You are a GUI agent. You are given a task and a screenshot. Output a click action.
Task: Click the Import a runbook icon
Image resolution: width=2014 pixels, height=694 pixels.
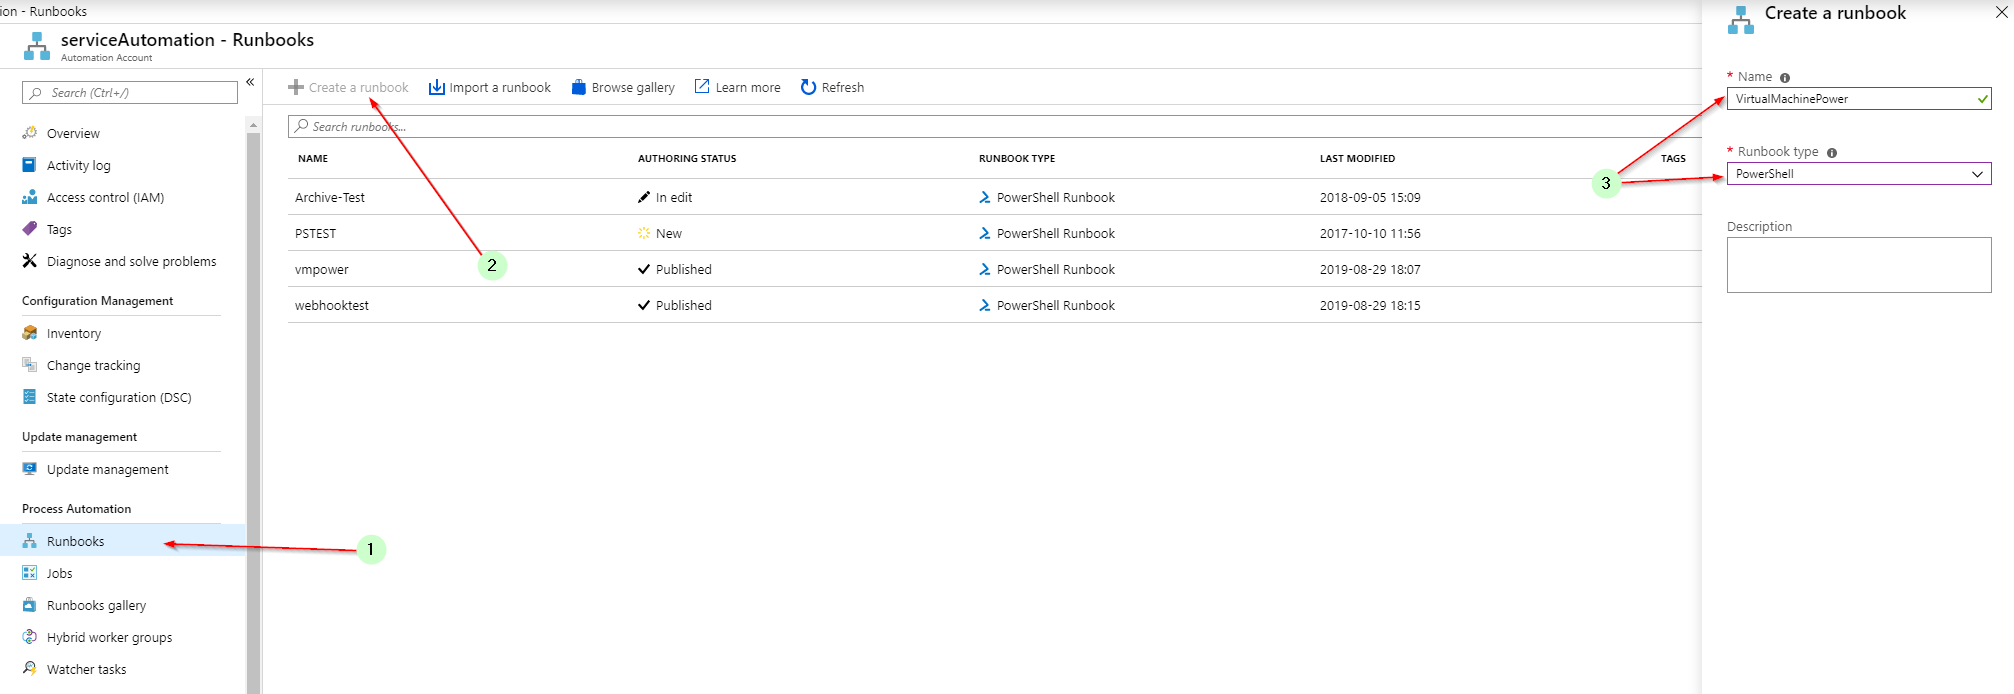coord(437,88)
